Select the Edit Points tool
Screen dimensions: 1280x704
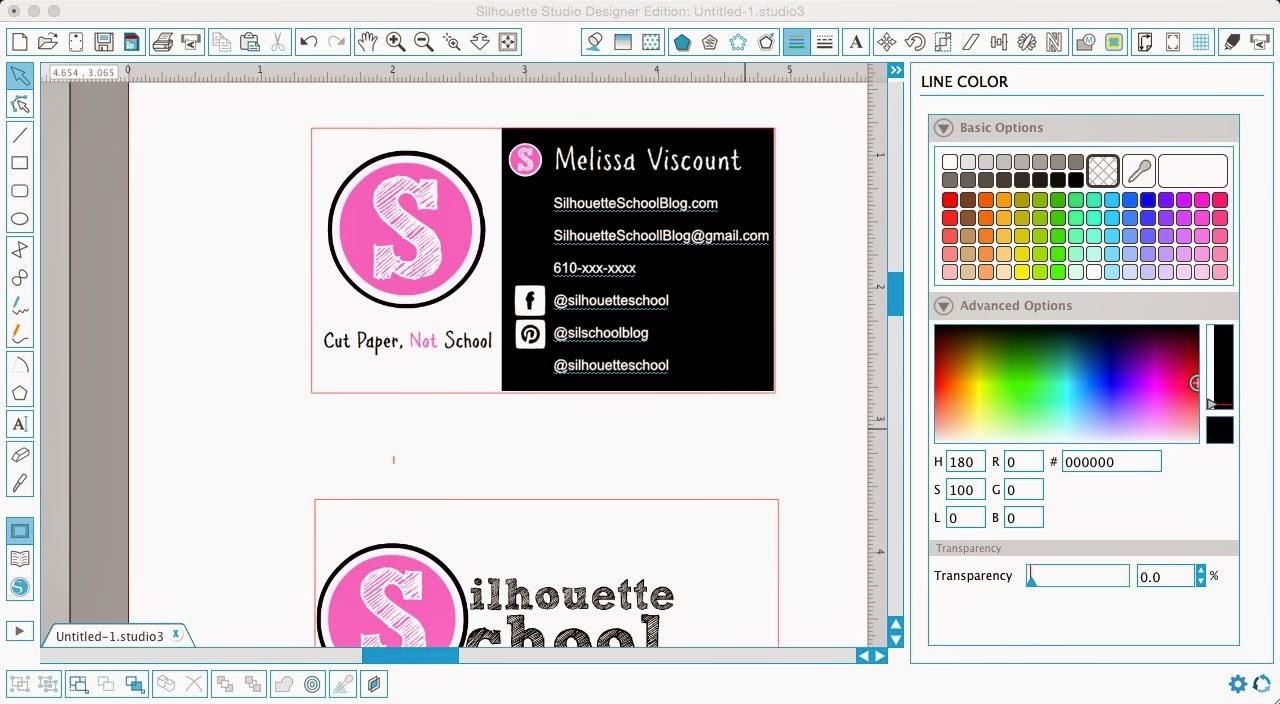(x=20, y=104)
